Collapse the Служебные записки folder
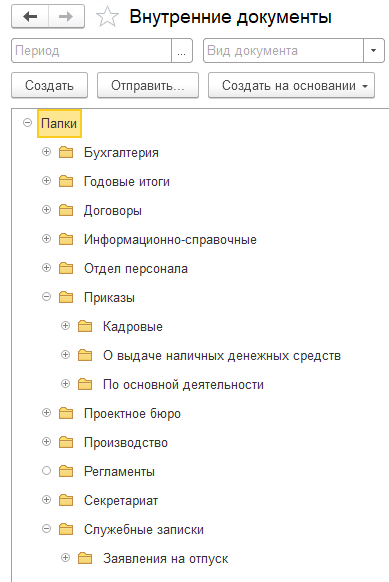 pos(46,529)
